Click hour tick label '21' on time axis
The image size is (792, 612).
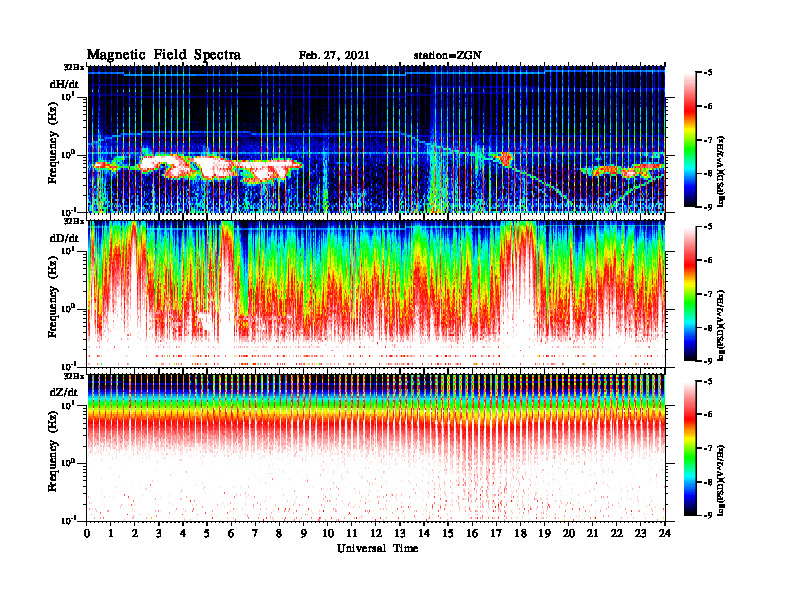(x=592, y=533)
